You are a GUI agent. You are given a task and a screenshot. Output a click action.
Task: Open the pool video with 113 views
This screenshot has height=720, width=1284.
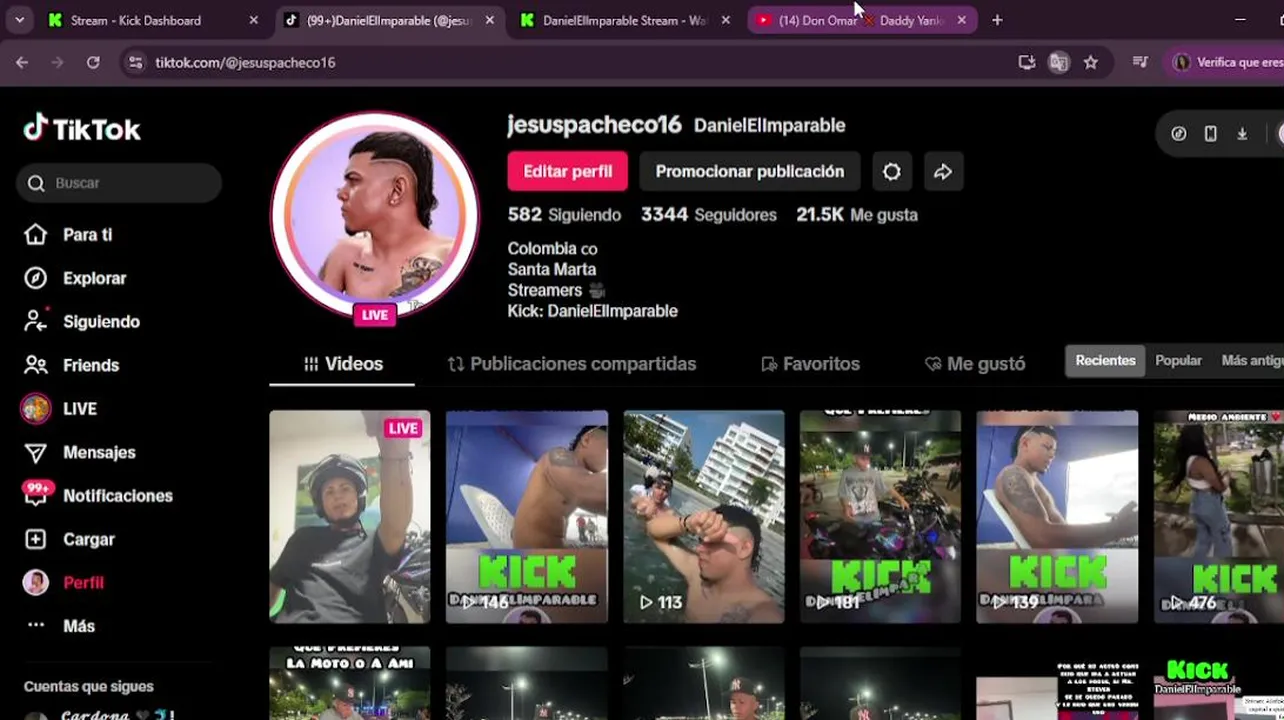[x=704, y=517]
